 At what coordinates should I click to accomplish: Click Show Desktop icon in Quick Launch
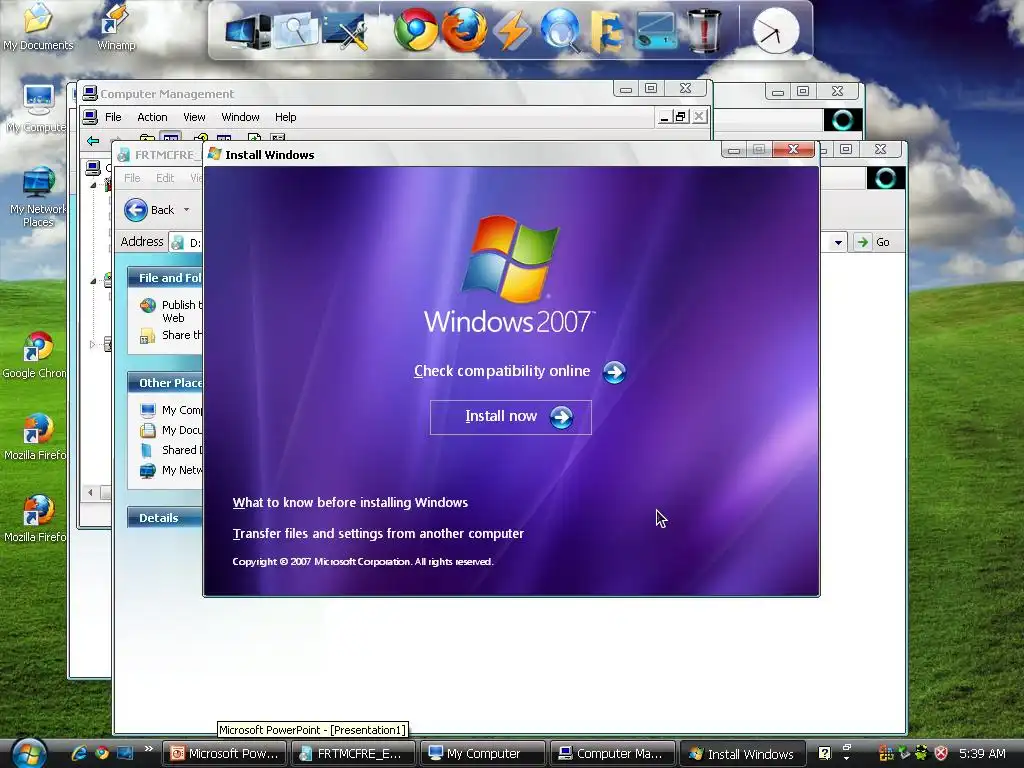tap(125, 753)
